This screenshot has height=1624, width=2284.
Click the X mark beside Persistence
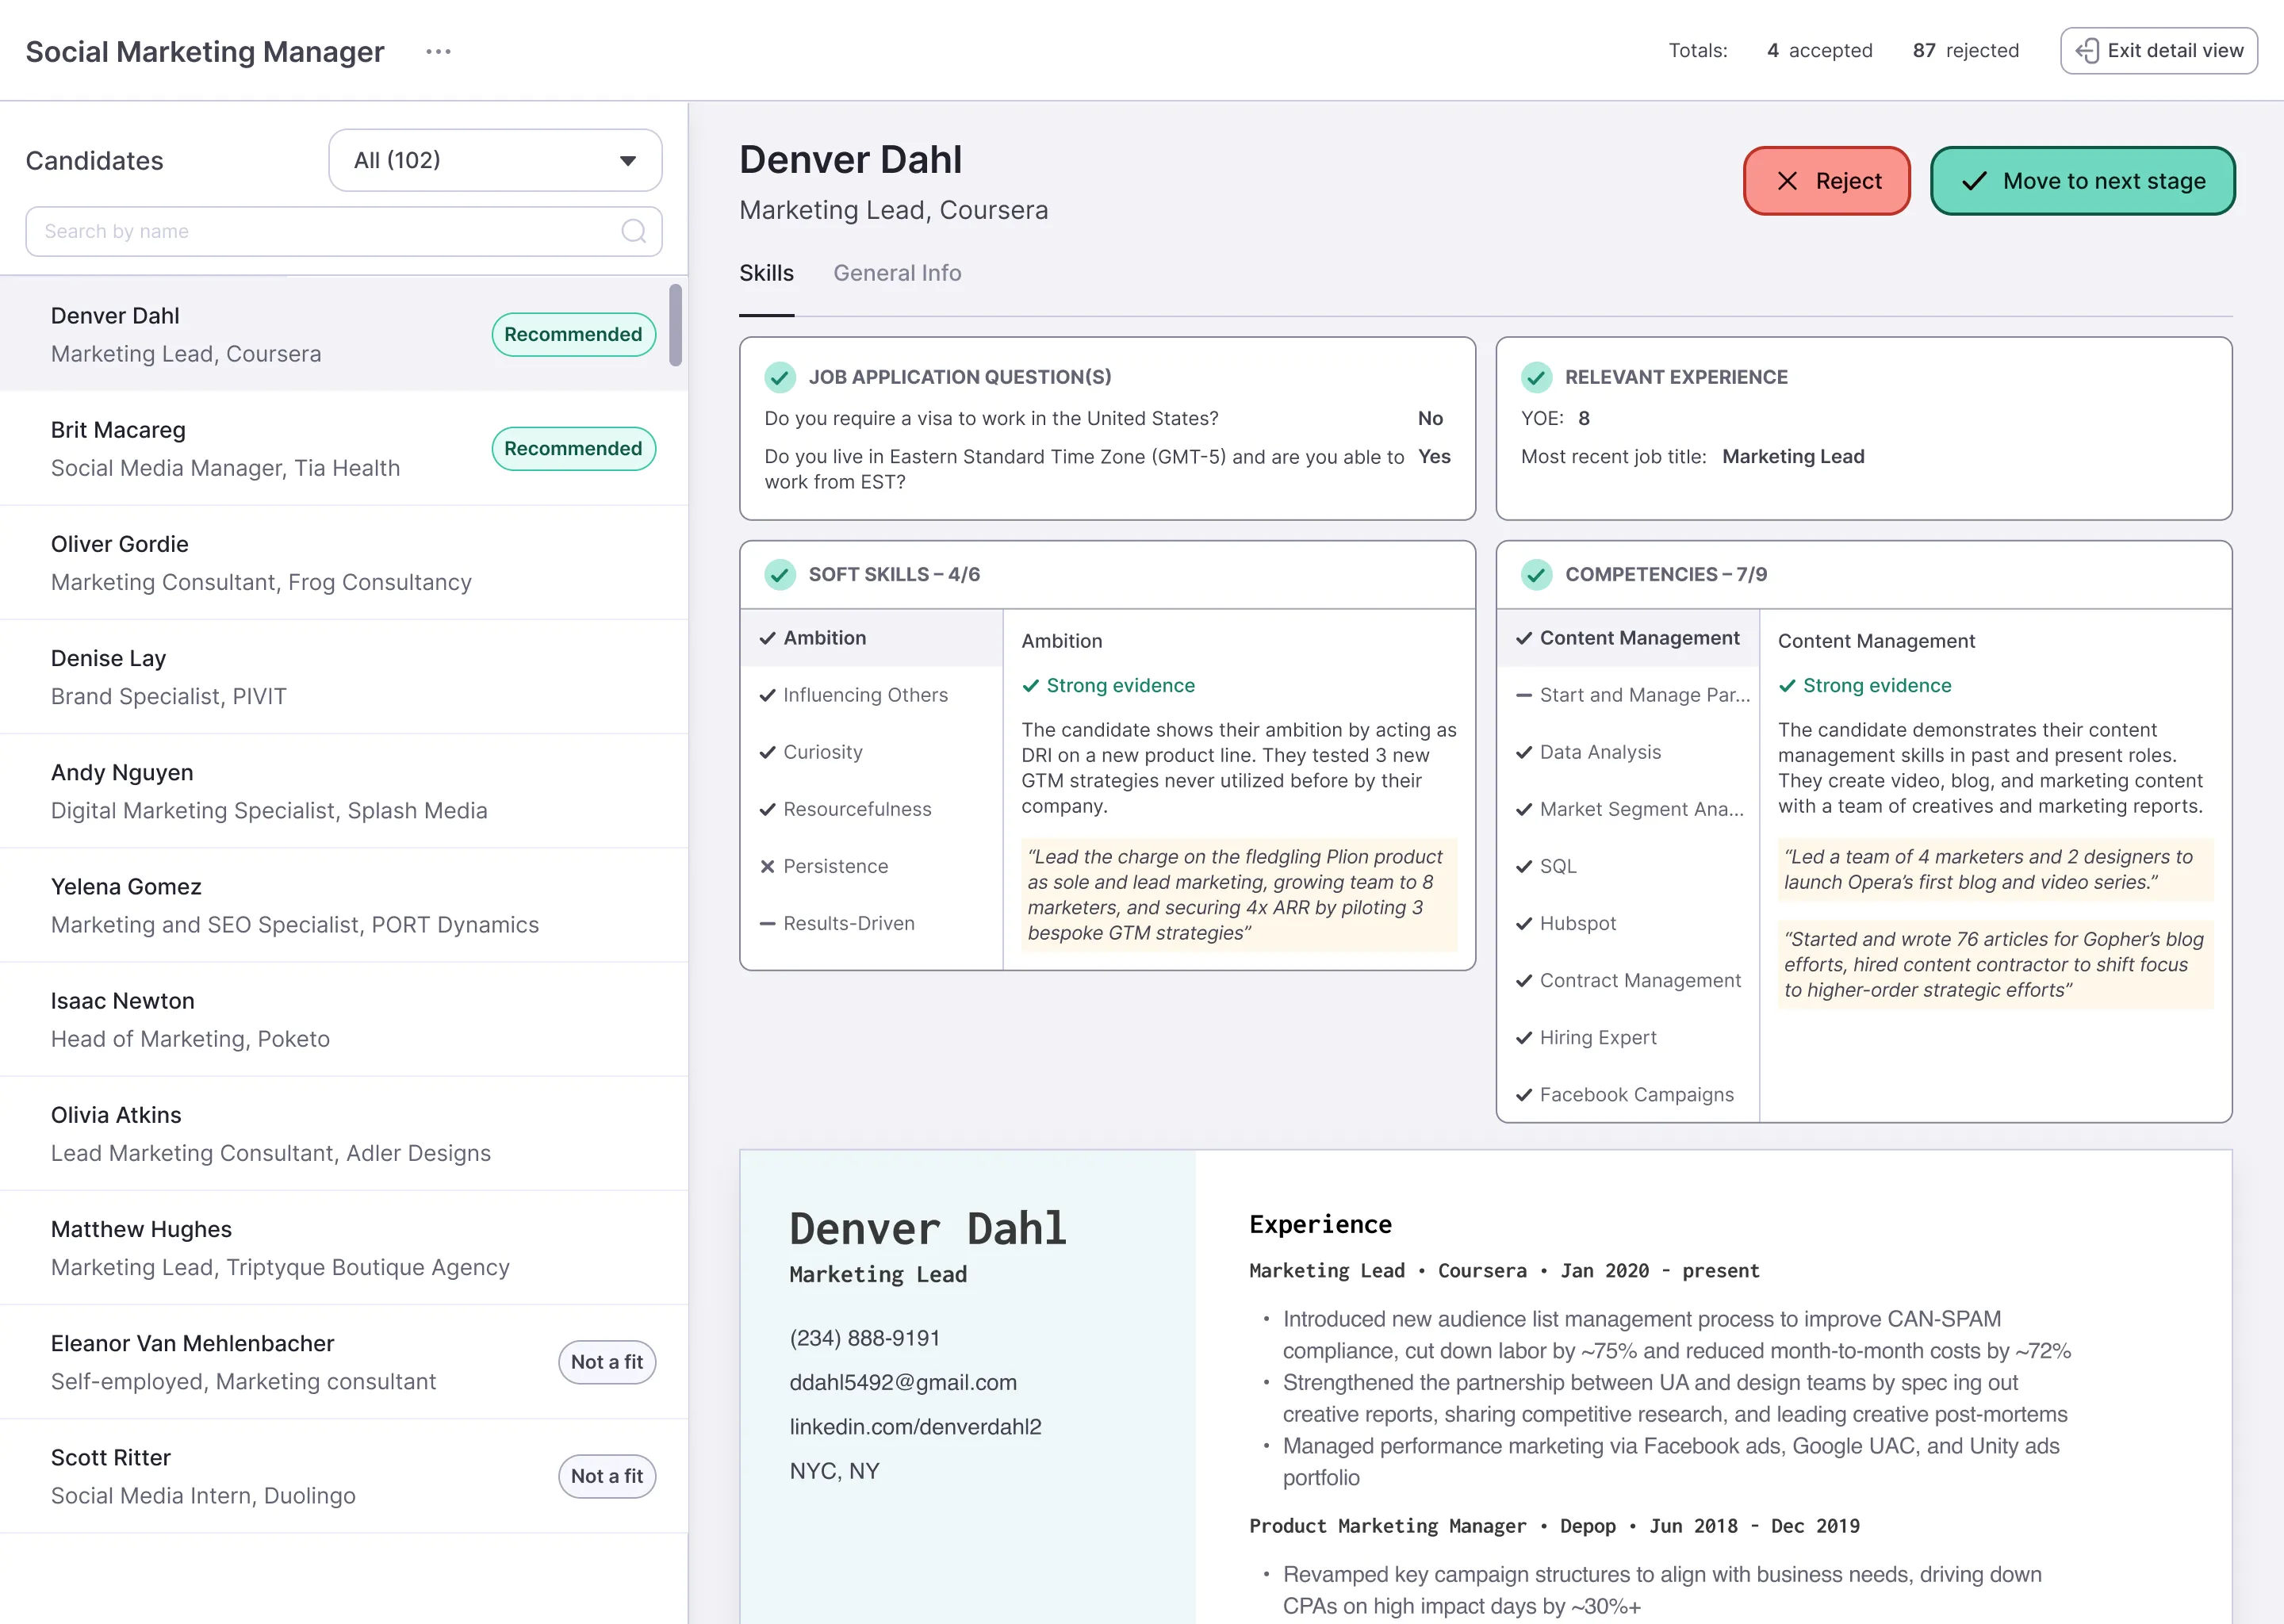[x=767, y=866]
